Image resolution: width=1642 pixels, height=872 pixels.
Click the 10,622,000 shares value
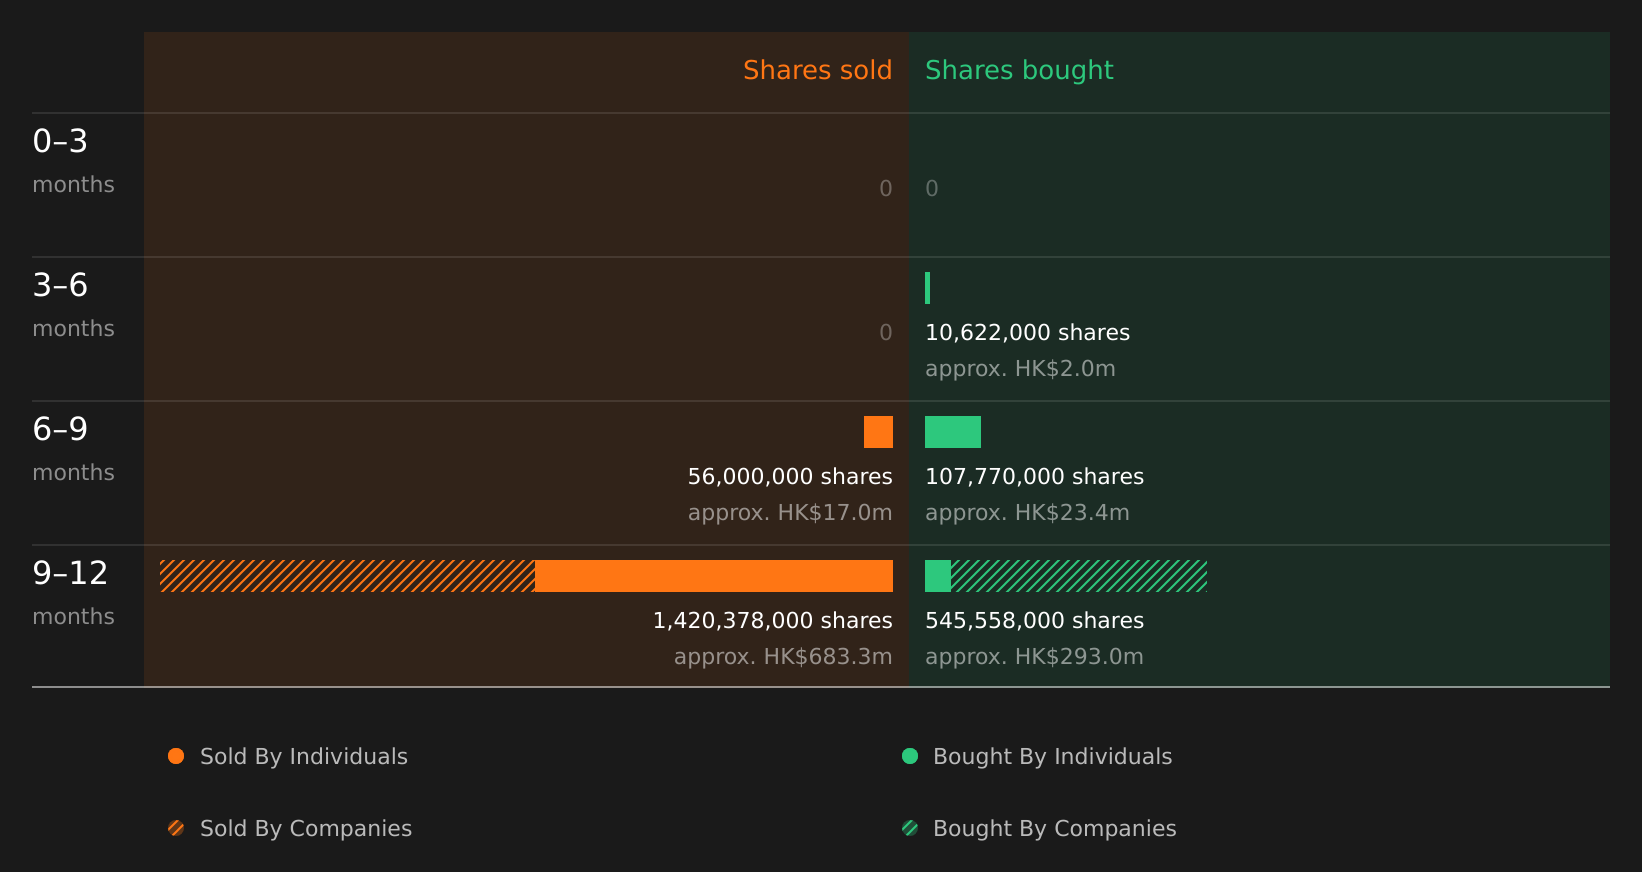[1027, 333]
